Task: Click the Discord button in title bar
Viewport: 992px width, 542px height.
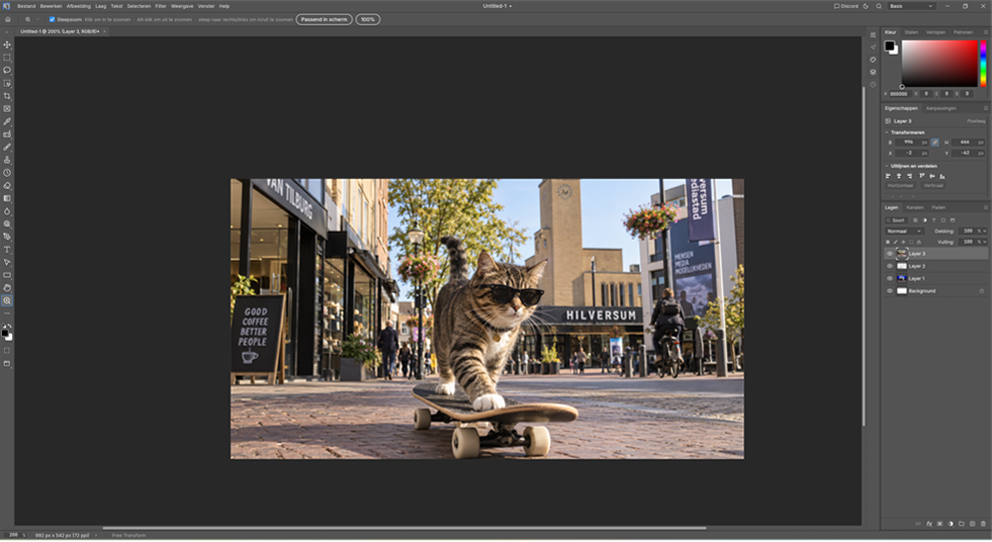Action: 846,6
